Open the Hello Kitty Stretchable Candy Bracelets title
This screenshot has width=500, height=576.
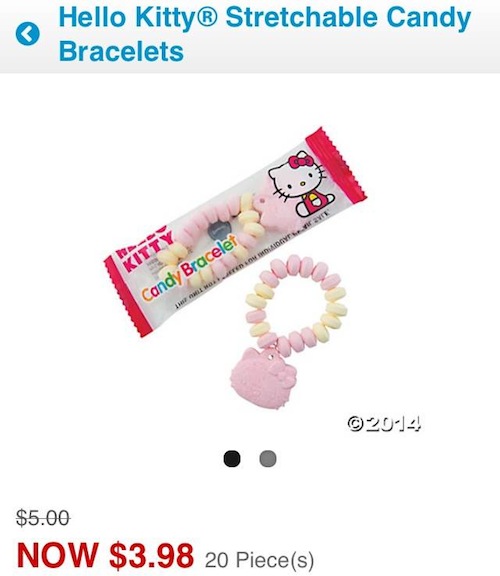(x=265, y=34)
